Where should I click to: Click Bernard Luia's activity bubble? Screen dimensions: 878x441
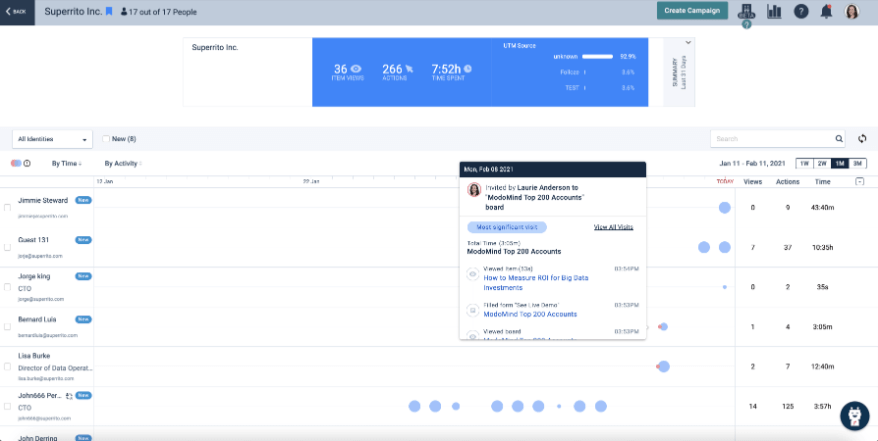[x=664, y=327]
